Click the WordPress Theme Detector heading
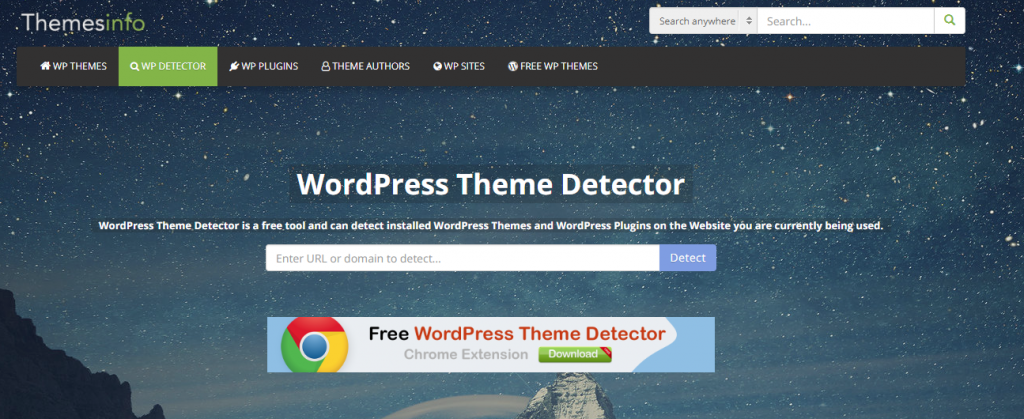 coord(490,184)
